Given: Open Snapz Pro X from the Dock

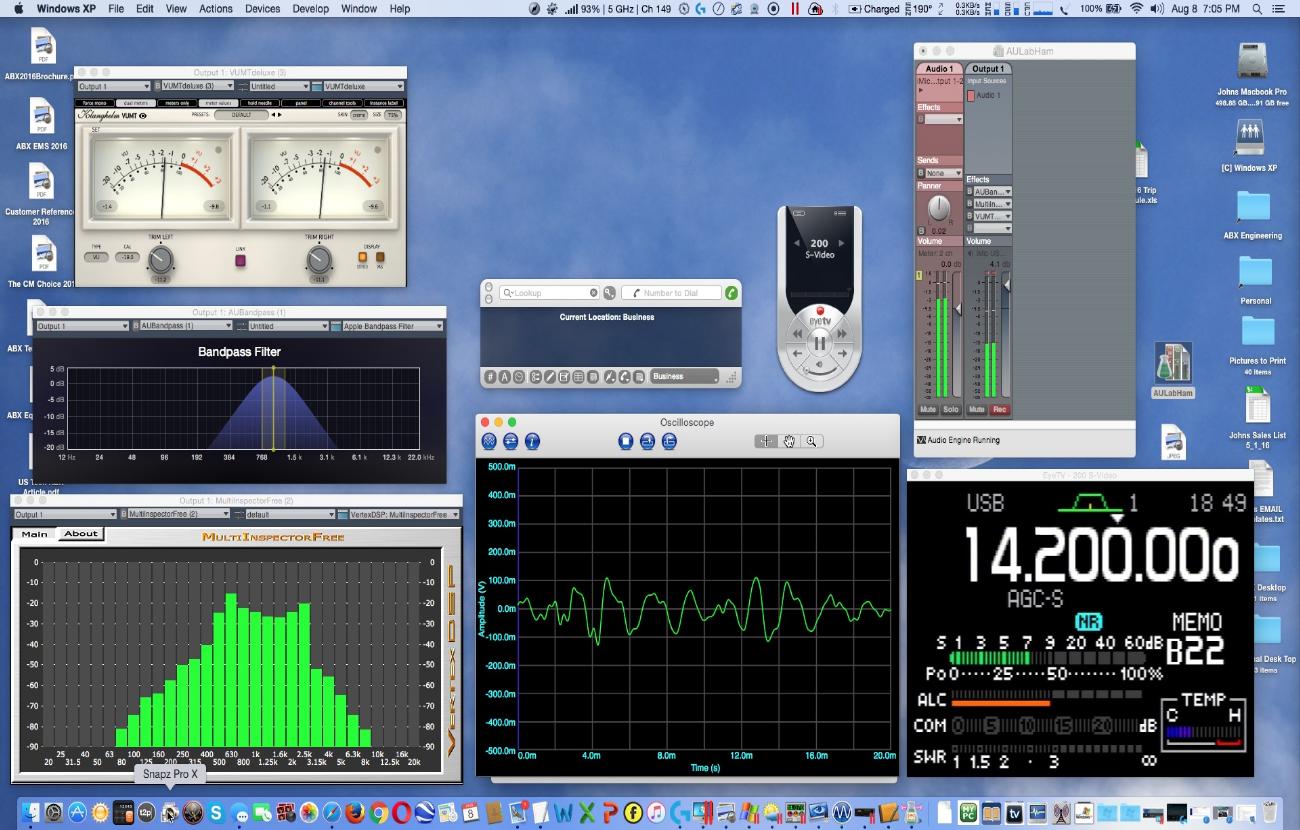Looking at the screenshot, I should (x=170, y=812).
